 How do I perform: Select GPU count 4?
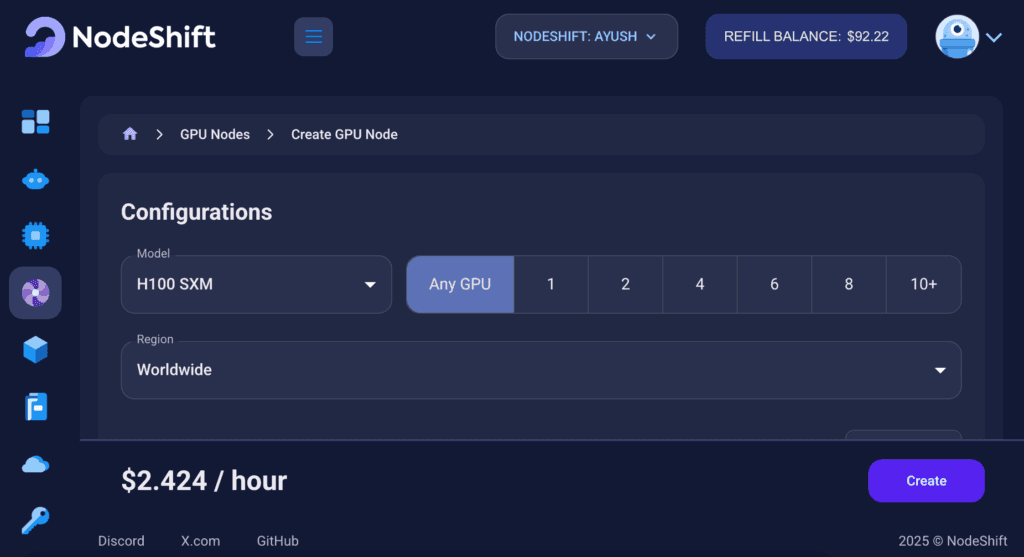[x=700, y=284]
